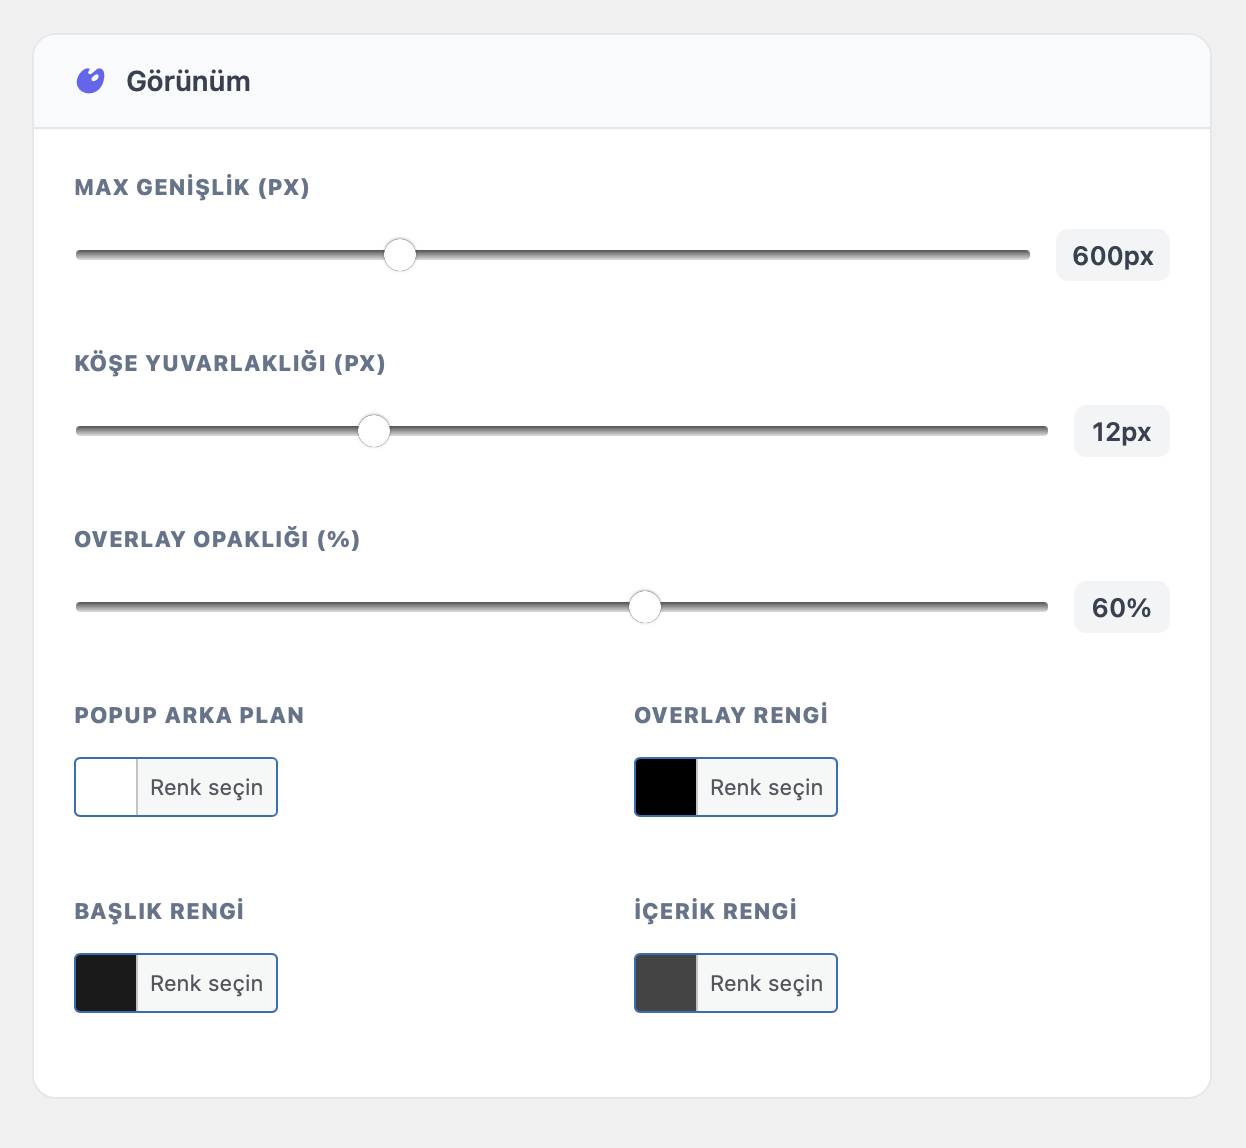Click the black Overlay Rengi swatch
This screenshot has width=1246, height=1148.
tap(666, 787)
